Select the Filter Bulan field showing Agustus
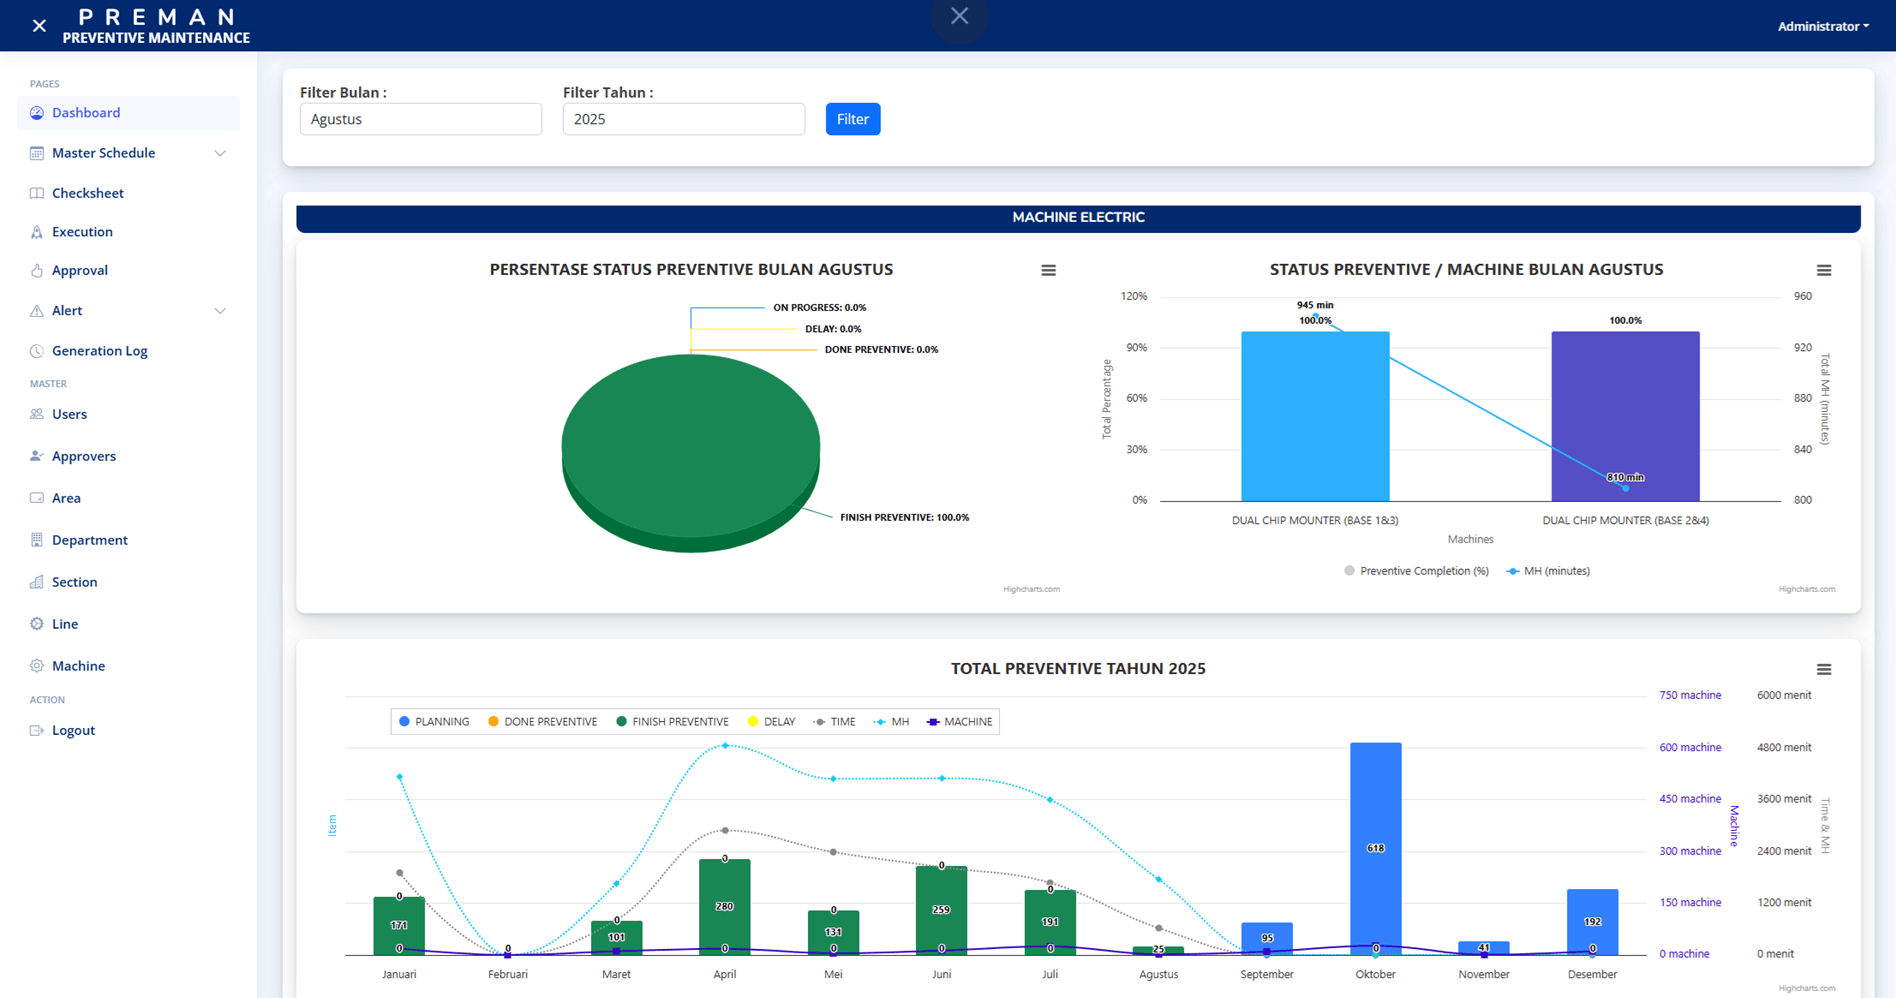The height and width of the screenshot is (998, 1896). pos(421,119)
